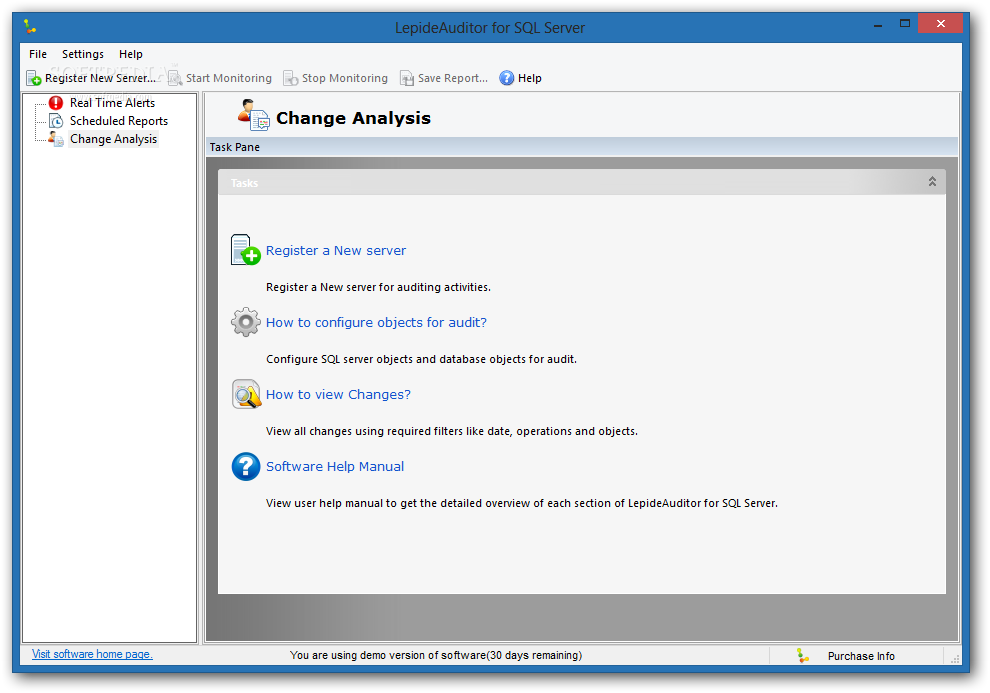This screenshot has width=990, height=693.
Task: Click the 'View user help manual' description text
Action: [x=522, y=503]
